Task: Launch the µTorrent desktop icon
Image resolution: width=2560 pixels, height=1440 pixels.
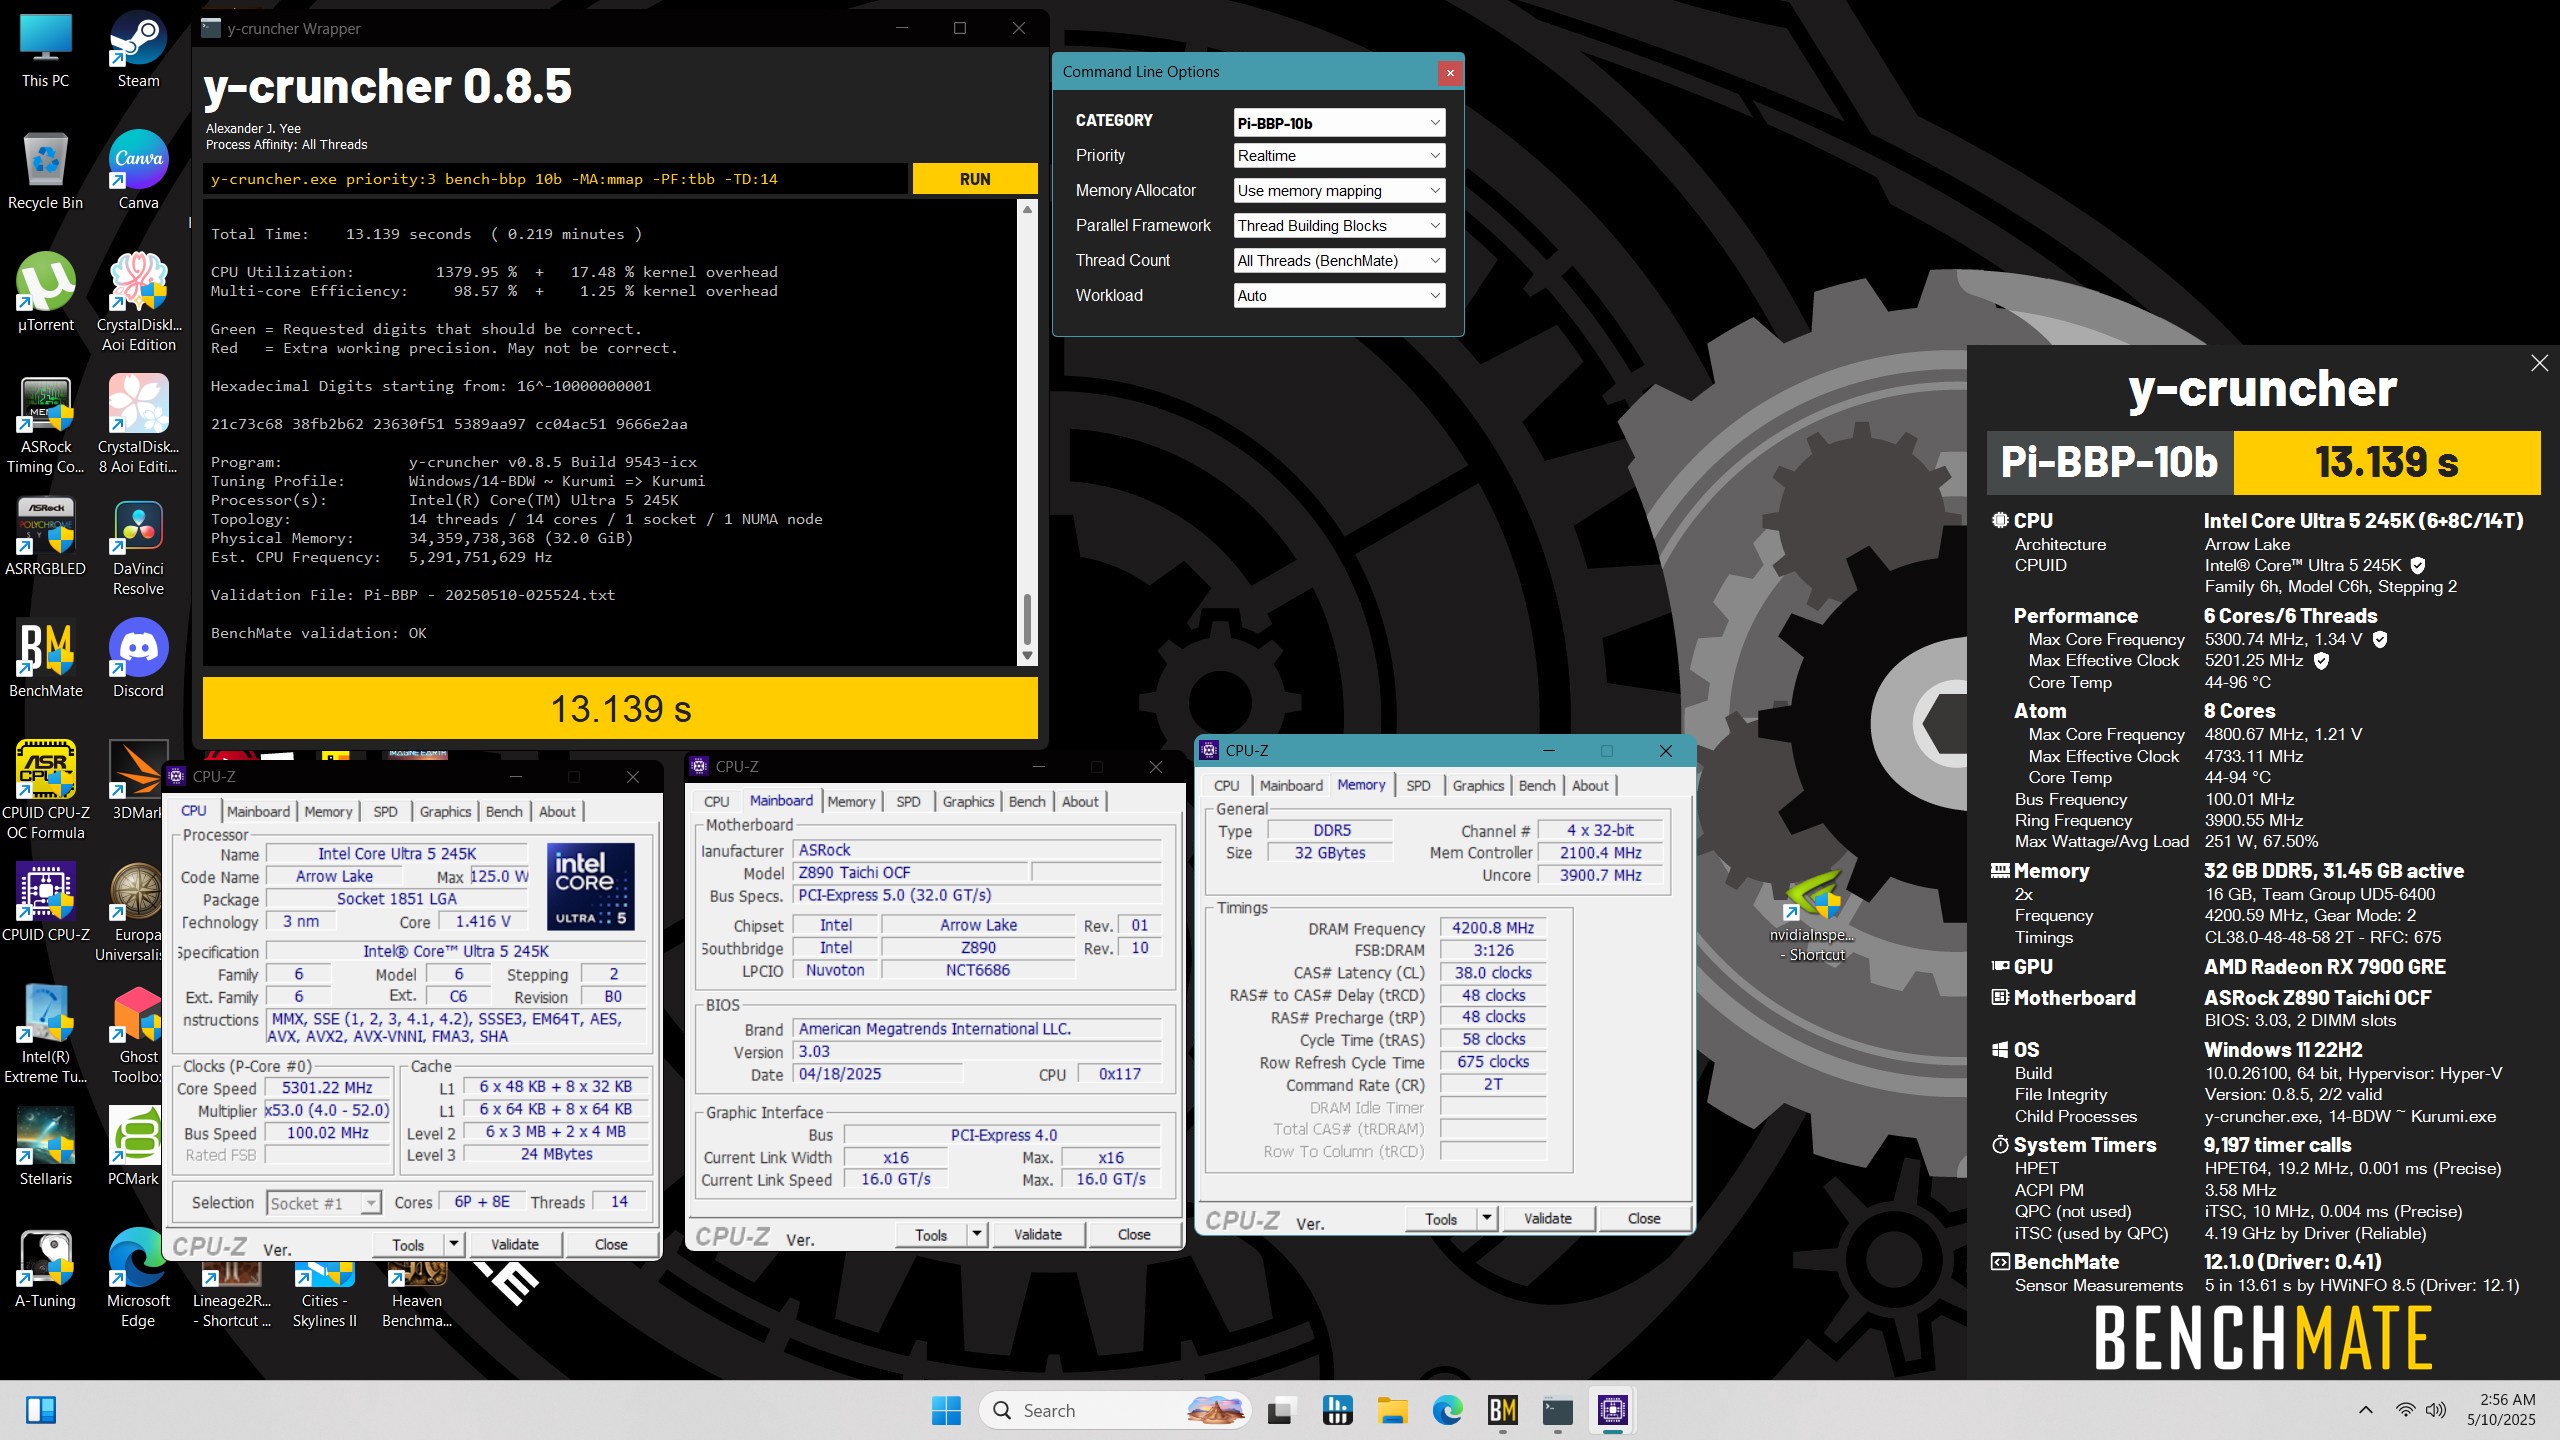Action: [46, 294]
